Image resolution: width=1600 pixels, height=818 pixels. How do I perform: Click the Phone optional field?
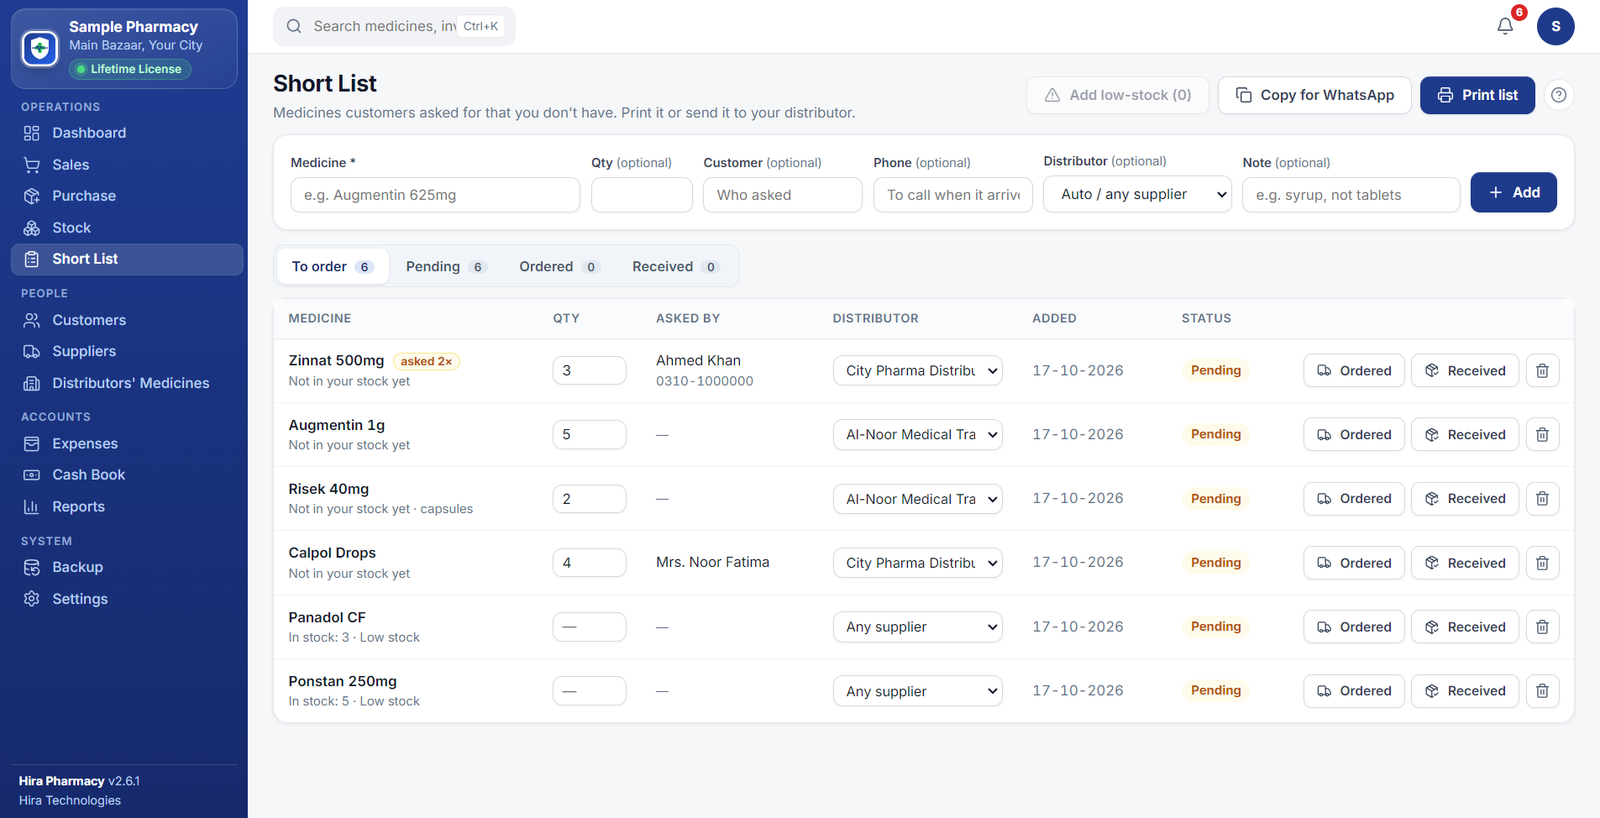point(952,195)
